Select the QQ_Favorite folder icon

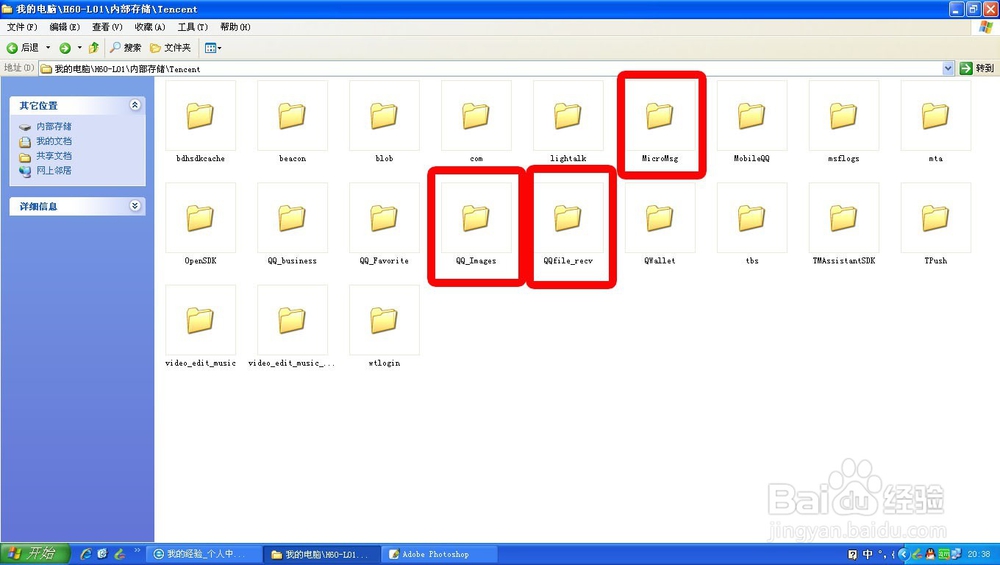[384, 218]
